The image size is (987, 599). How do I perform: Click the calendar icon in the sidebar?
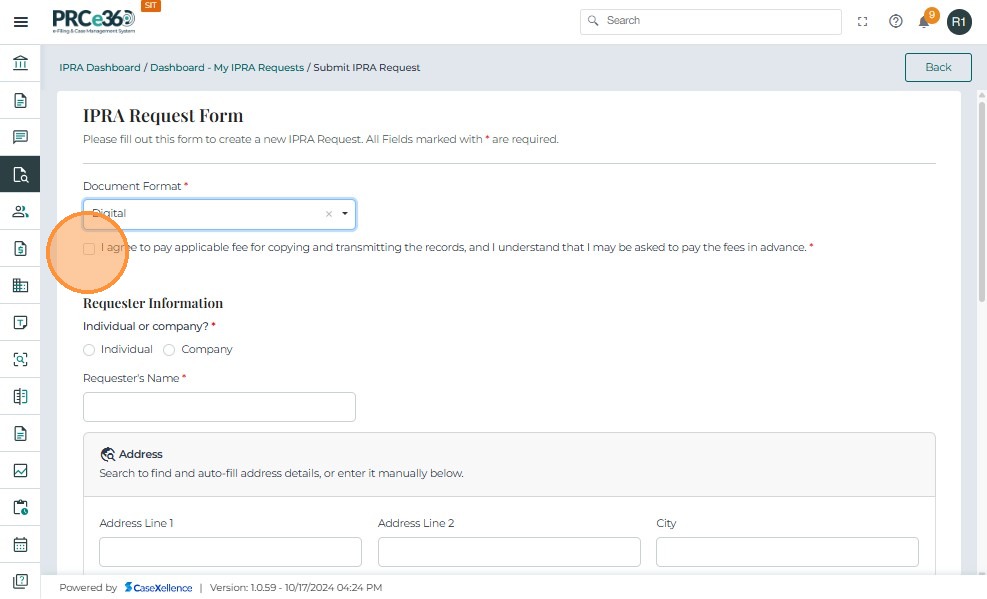click(20, 545)
